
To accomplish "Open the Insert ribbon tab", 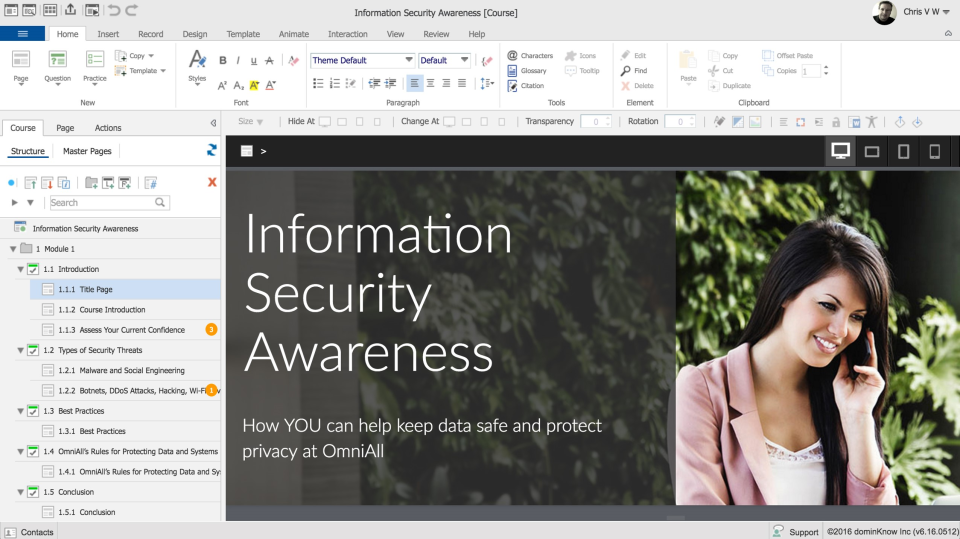I will pyautogui.click(x=108, y=34).
